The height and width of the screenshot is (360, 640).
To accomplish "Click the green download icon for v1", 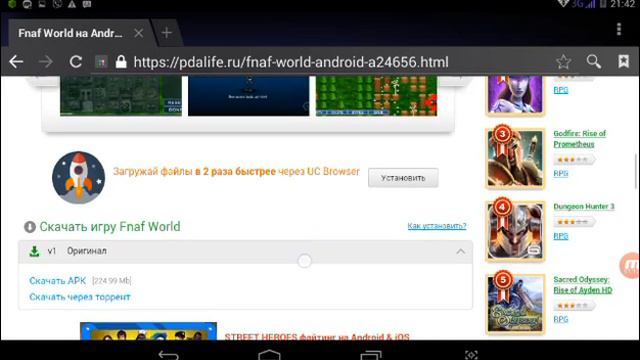I will point(35,251).
